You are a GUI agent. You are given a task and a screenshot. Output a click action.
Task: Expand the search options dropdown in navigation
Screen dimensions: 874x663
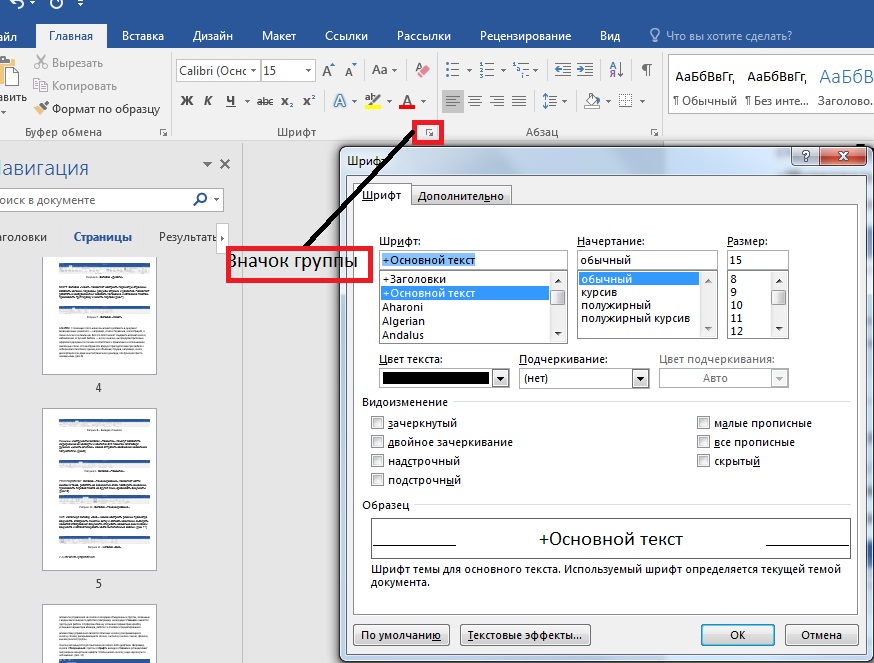pyautogui.click(x=217, y=200)
